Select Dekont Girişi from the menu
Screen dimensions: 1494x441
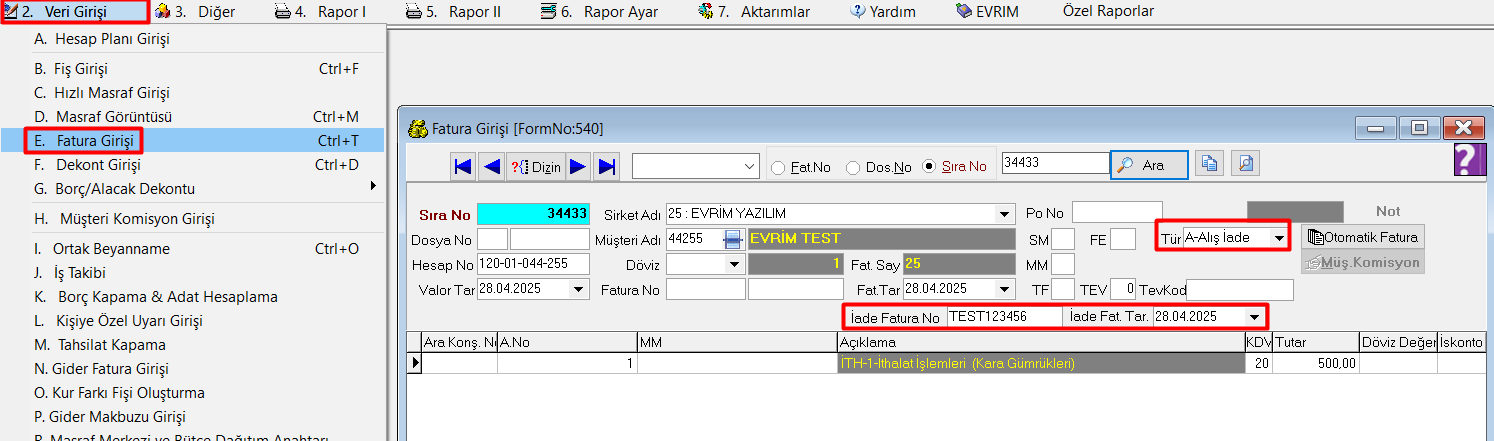point(98,165)
